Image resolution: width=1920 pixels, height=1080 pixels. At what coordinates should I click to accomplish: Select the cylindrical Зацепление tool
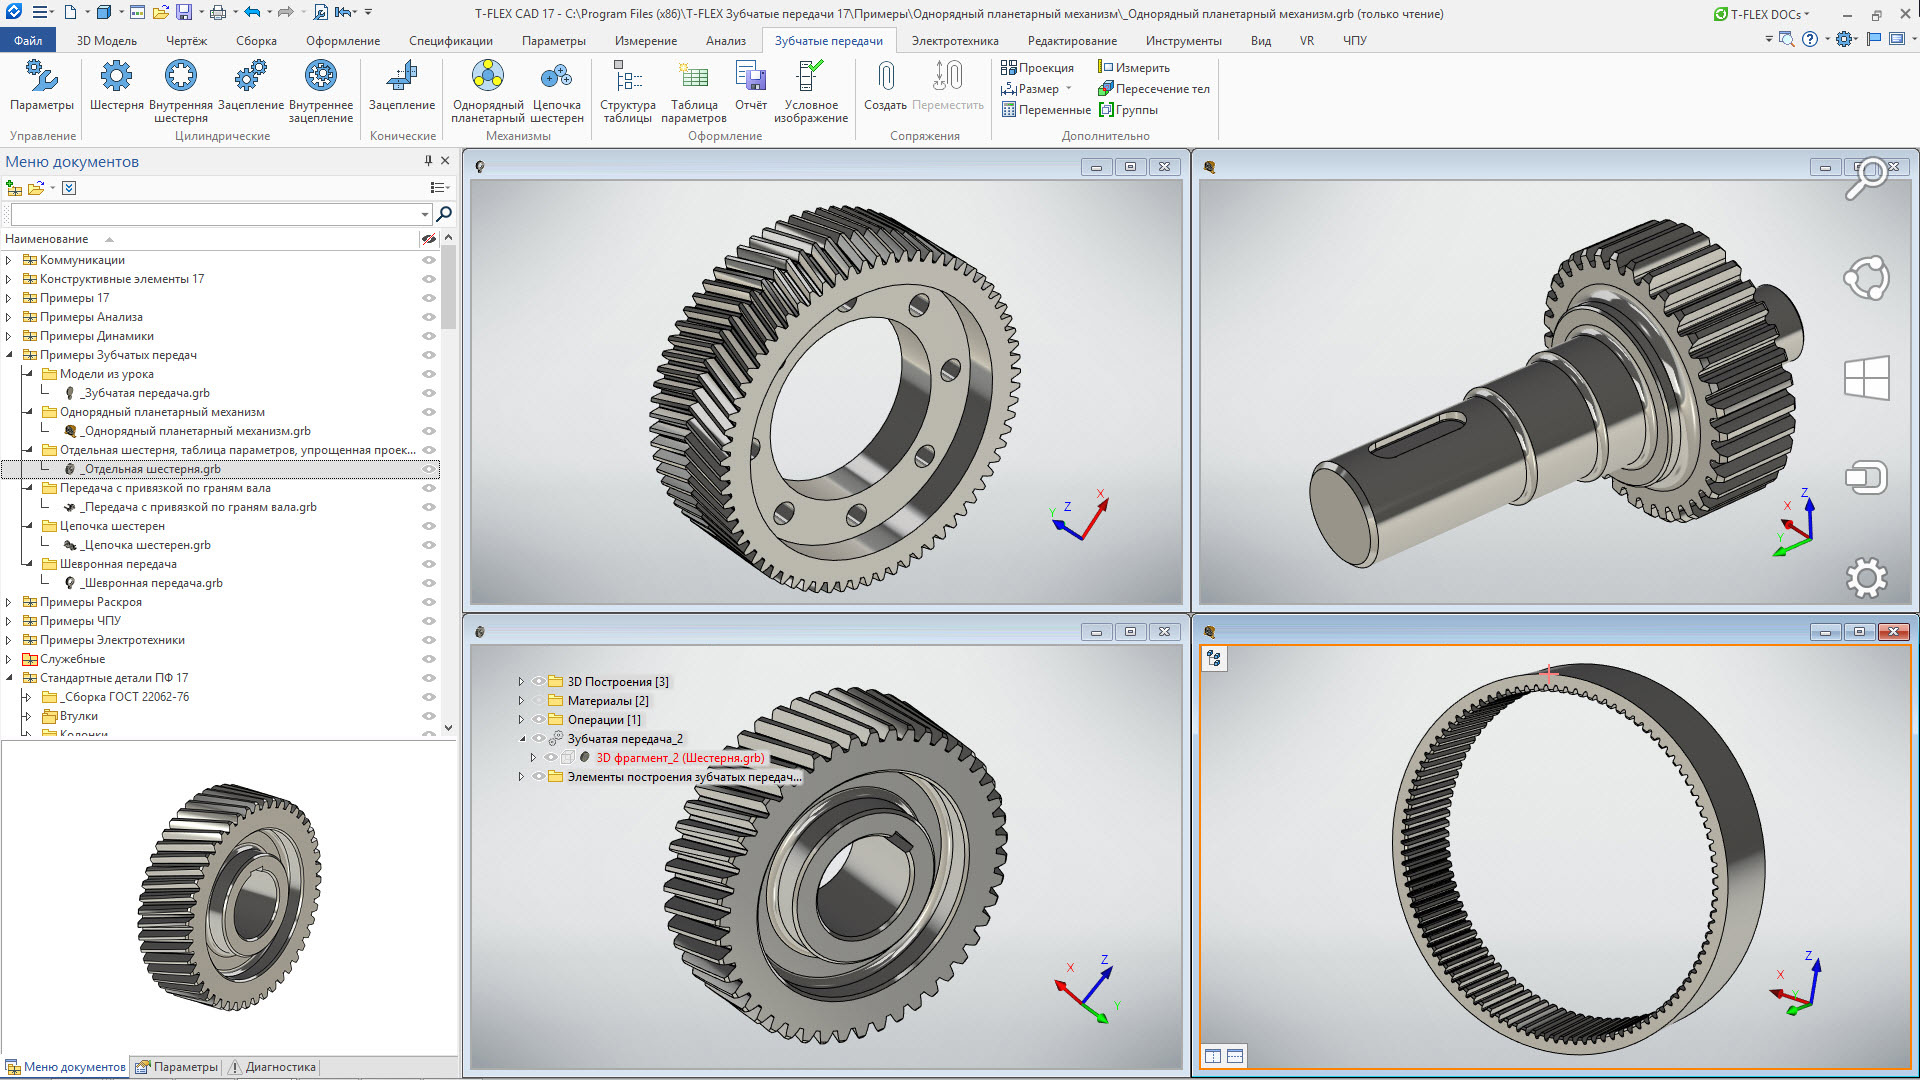[x=250, y=86]
